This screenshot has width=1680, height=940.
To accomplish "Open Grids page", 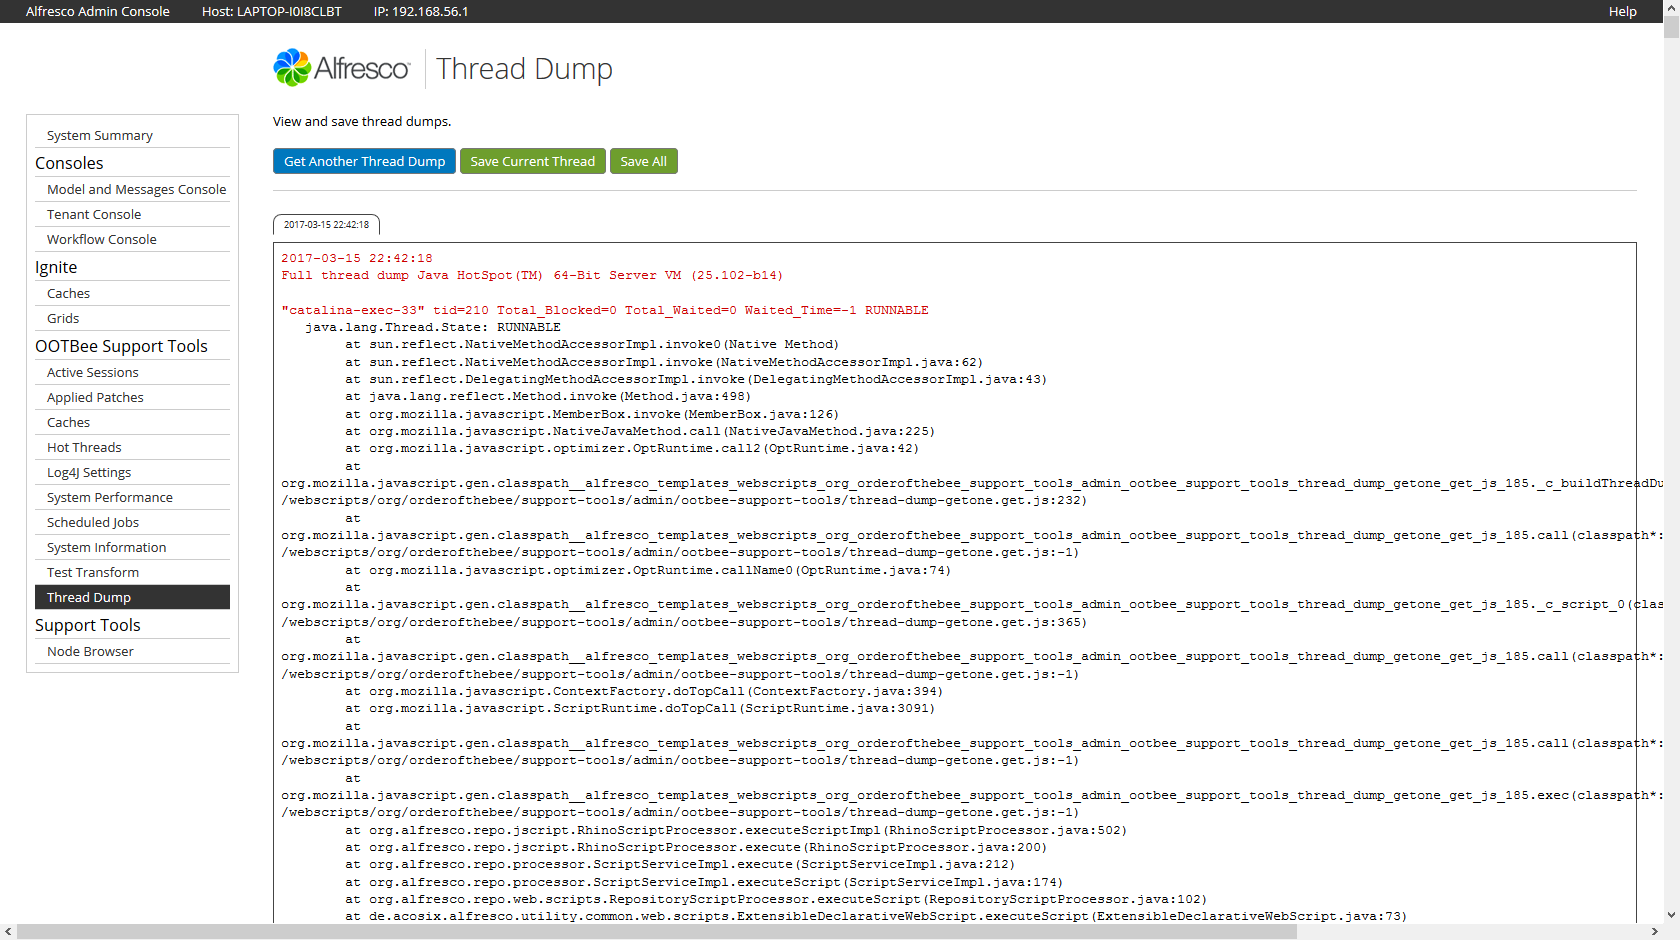I will click(132, 318).
